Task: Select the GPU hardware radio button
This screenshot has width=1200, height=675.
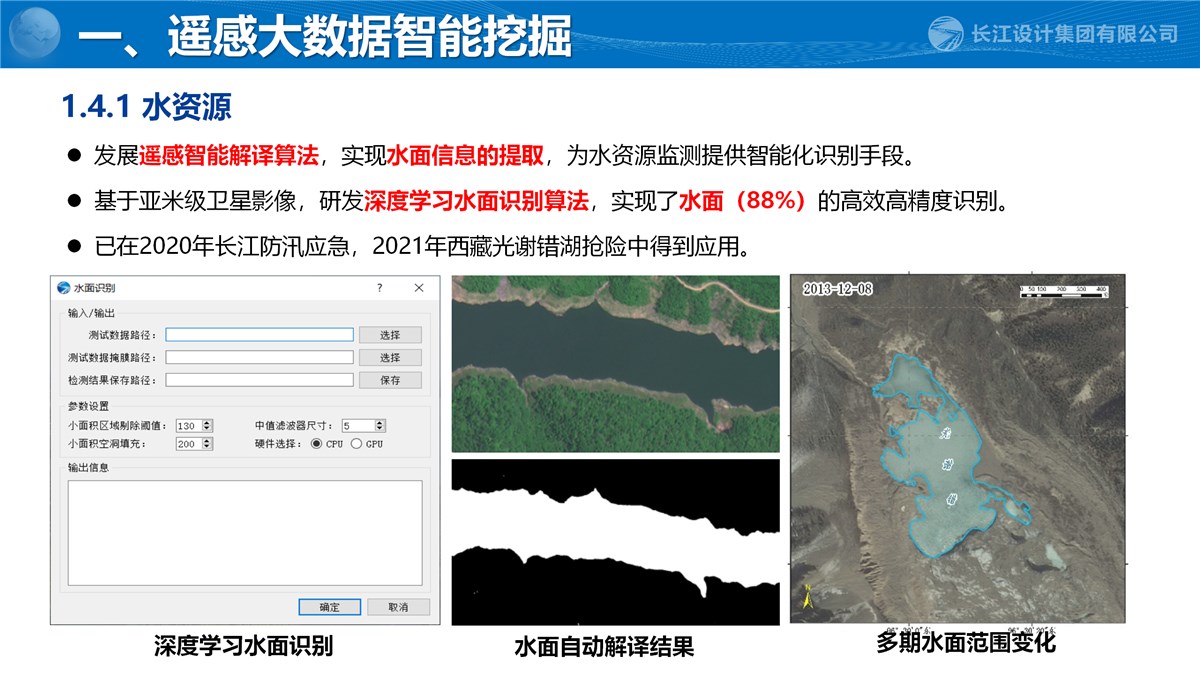Action: pos(356,443)
